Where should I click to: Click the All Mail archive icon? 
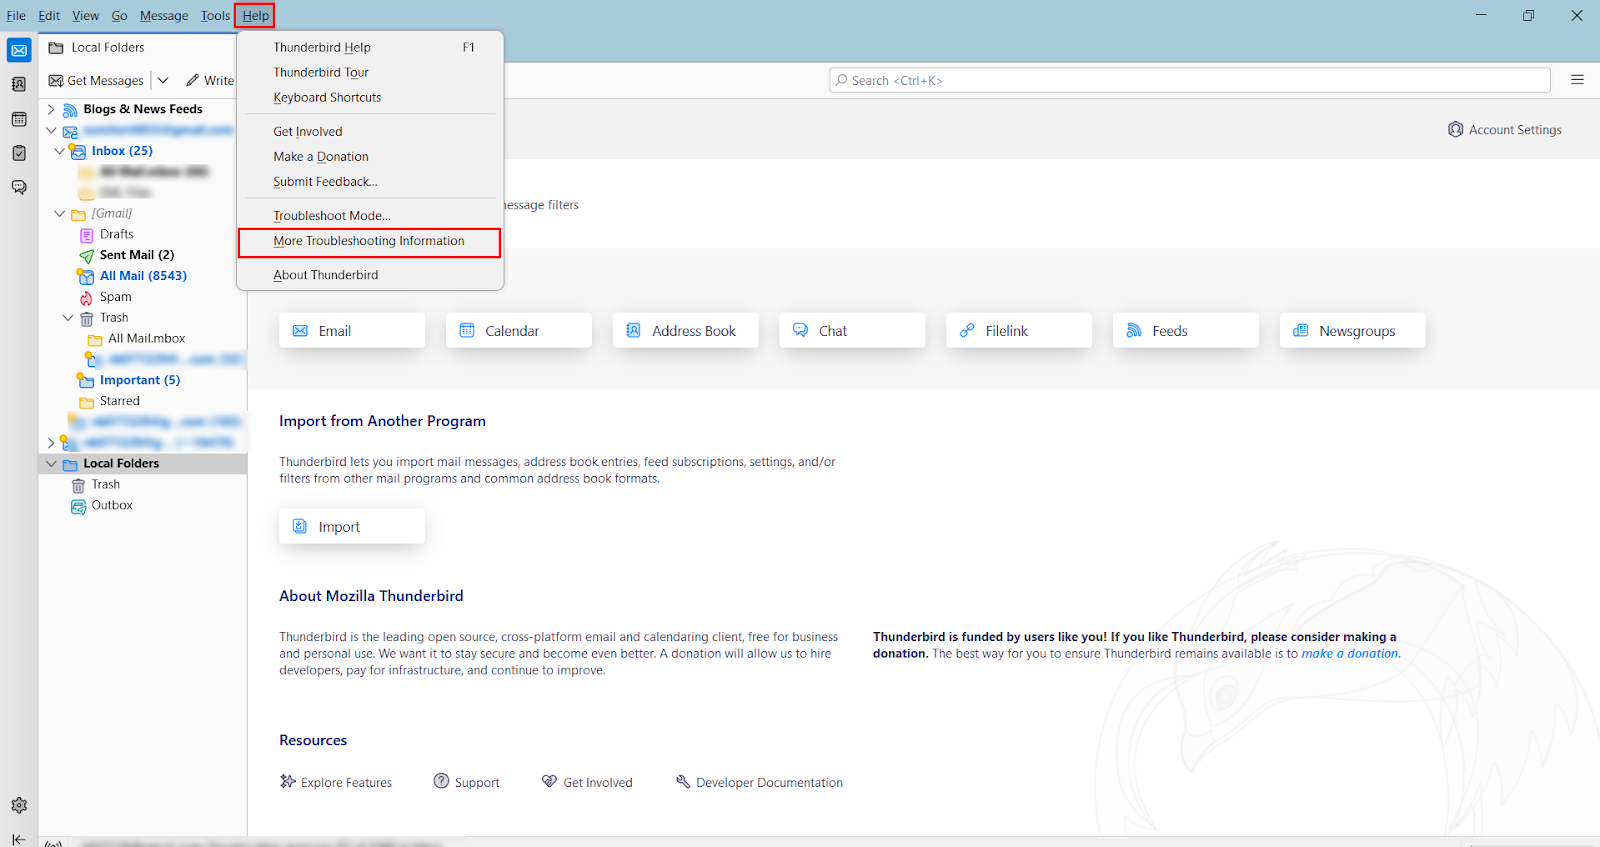point(86,276)
